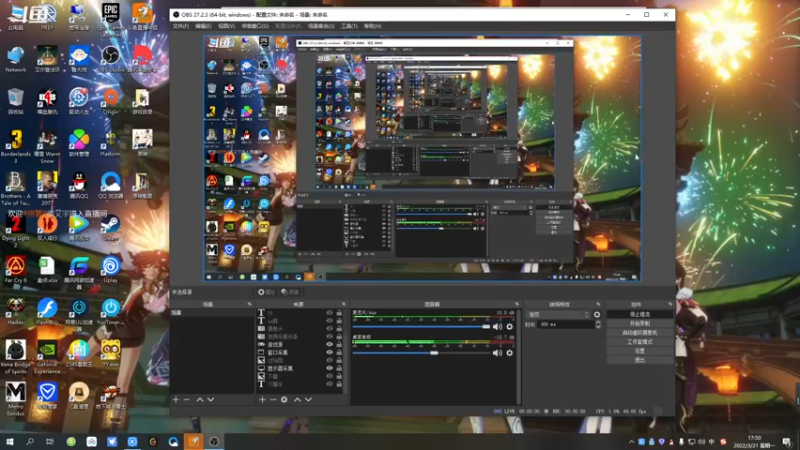Move source up in sources list
Screen dimensions: 800x450
pos(297,400)
